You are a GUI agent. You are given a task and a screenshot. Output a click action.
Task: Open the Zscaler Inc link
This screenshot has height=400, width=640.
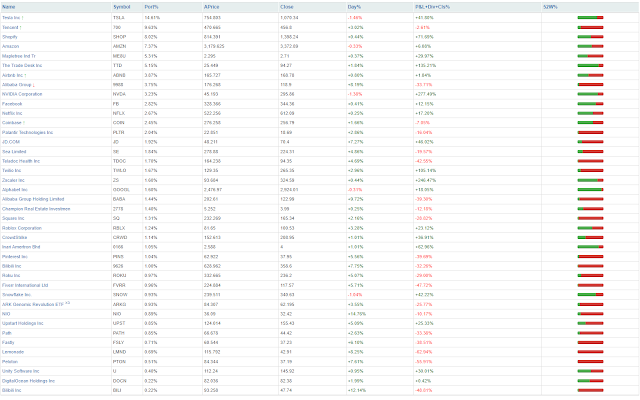(x=13, y=180)
